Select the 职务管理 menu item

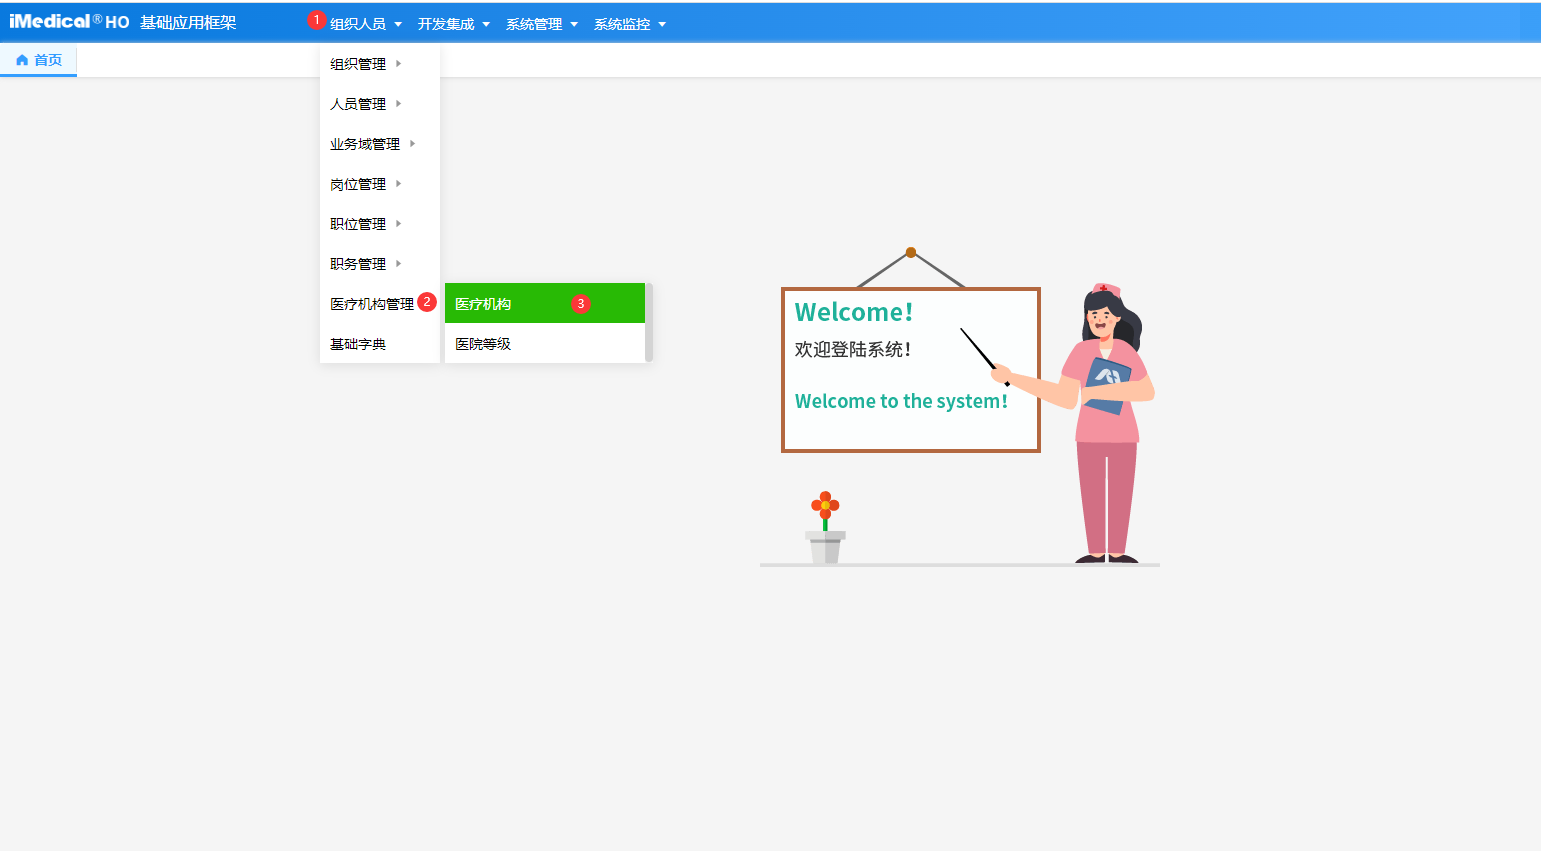click(358, 264)
